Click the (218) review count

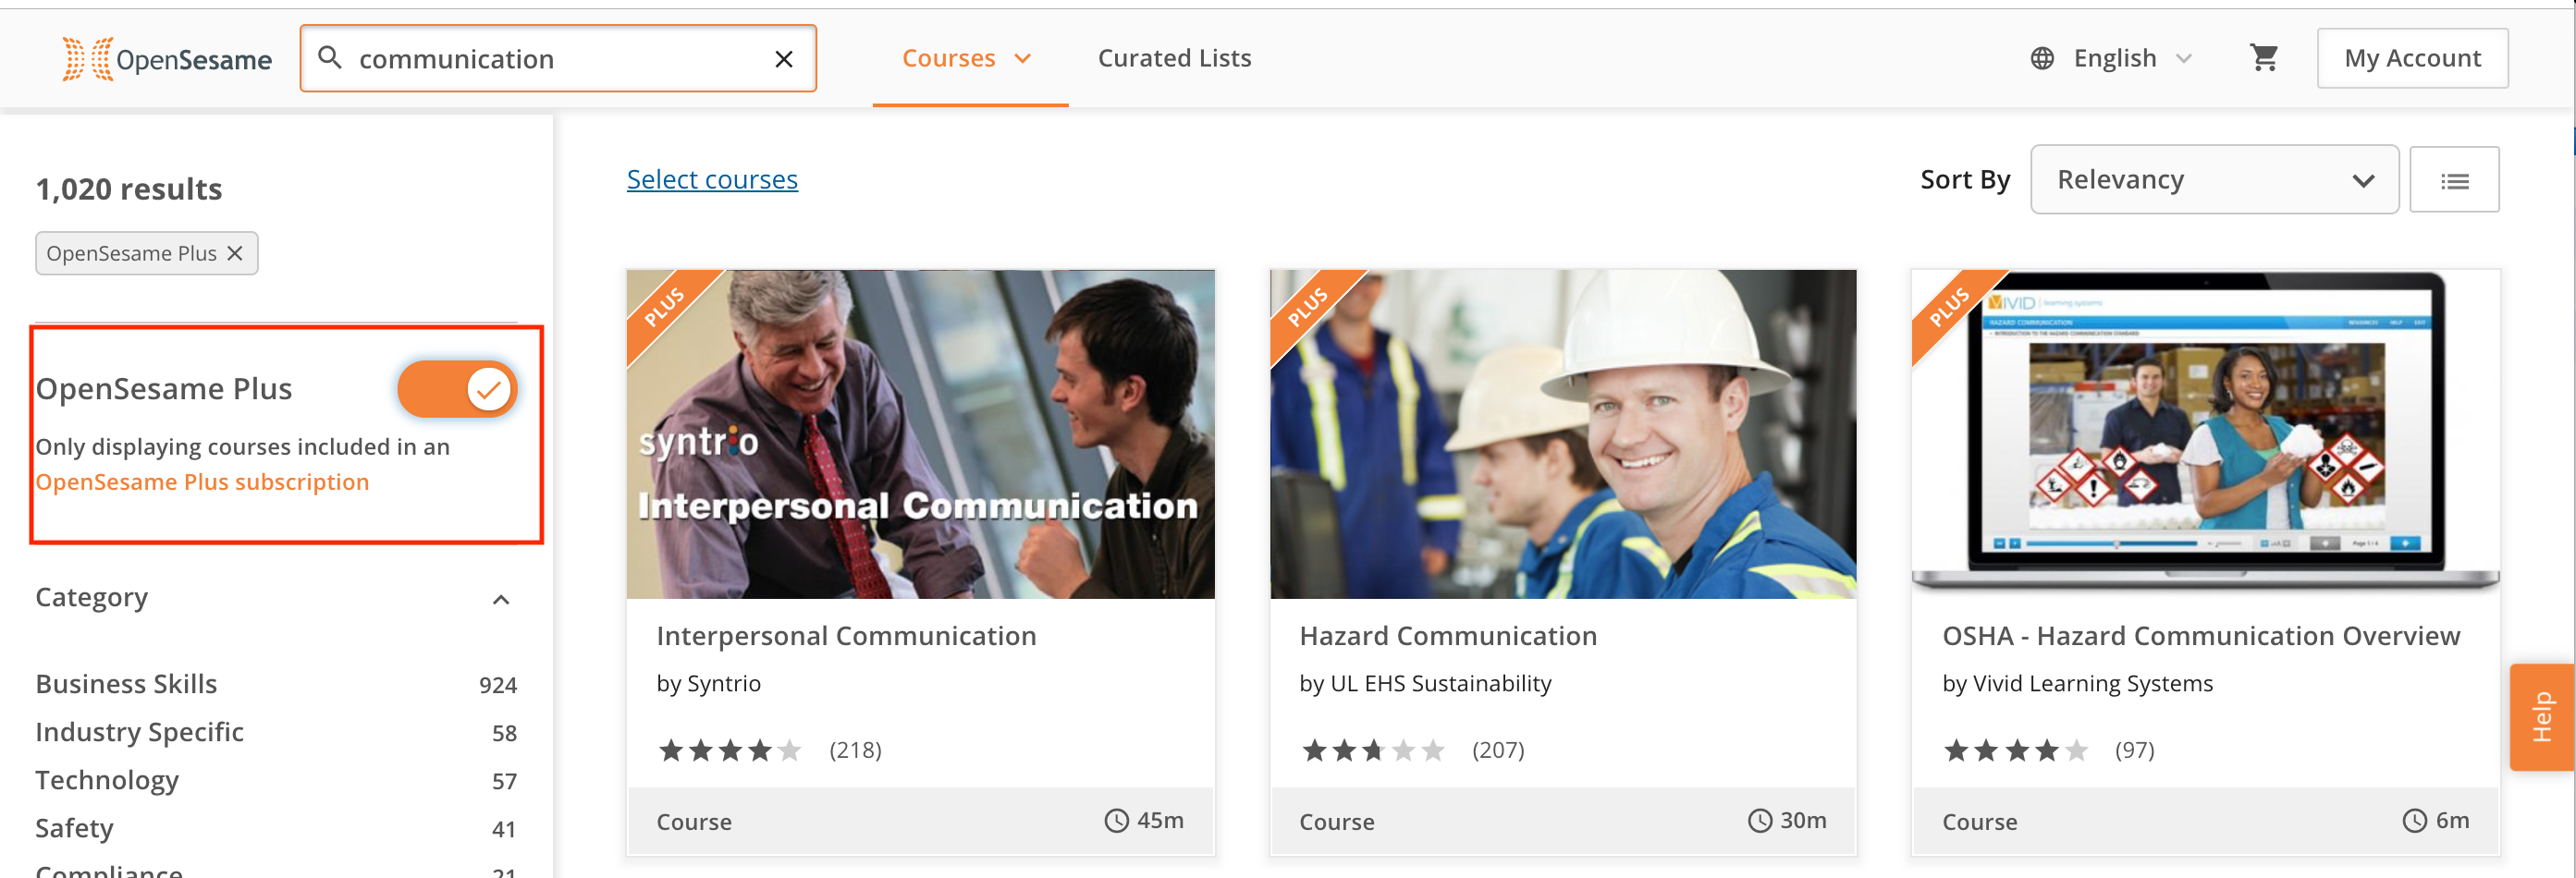pyautogui.click(x=855, y=750)
